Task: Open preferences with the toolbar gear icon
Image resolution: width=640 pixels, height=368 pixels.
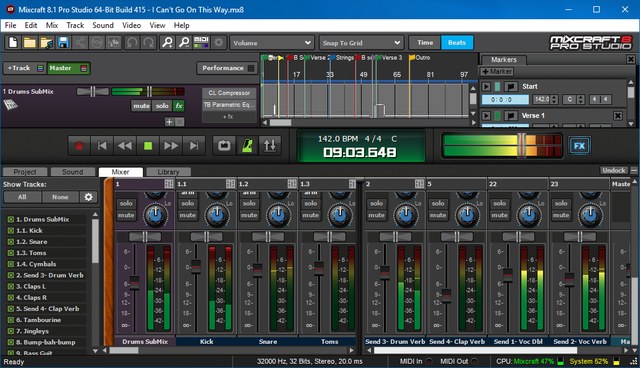Action: click(219, 42)
